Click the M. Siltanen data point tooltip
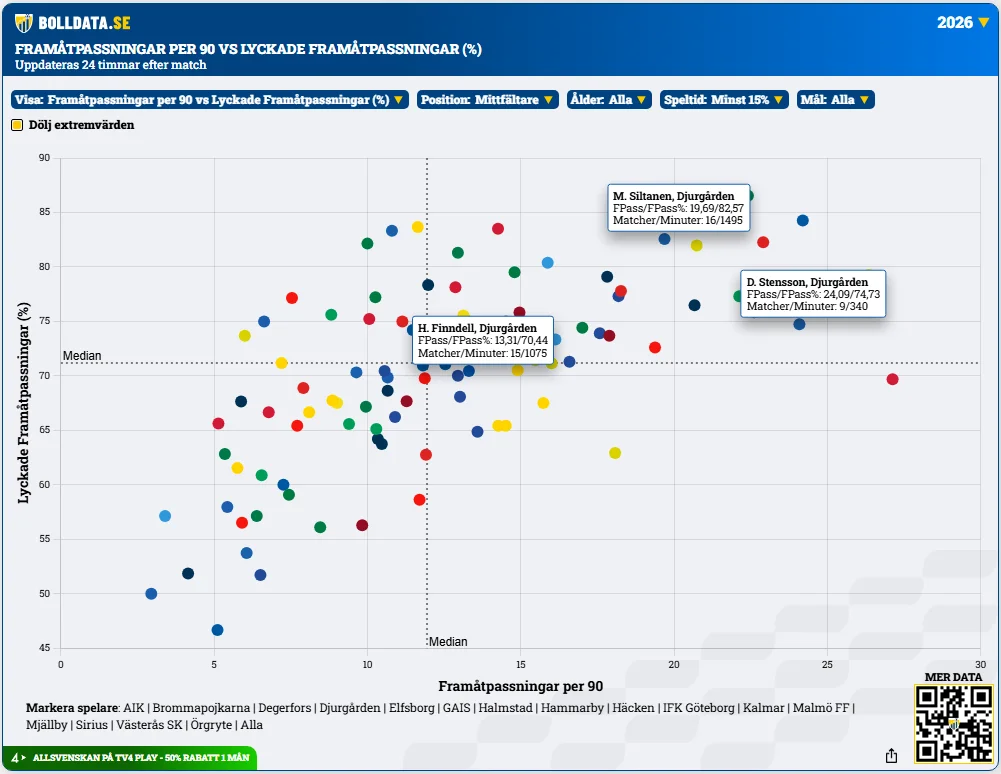Image resolution: width=1001 pixels, height=774 pixels. point(678,208)
